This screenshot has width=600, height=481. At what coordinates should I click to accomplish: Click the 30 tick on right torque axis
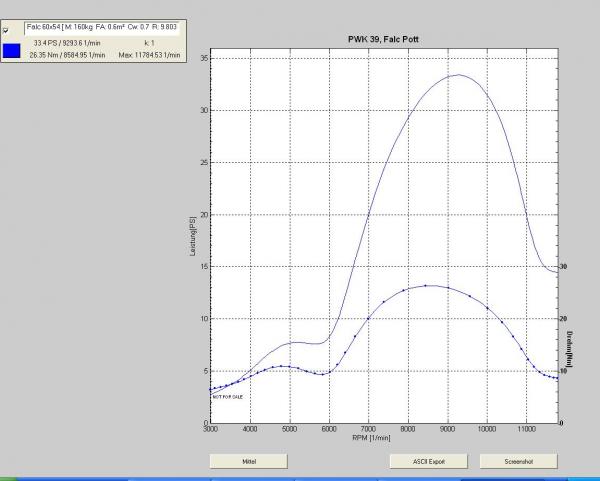pyautogui.click(x=563, y=267)
